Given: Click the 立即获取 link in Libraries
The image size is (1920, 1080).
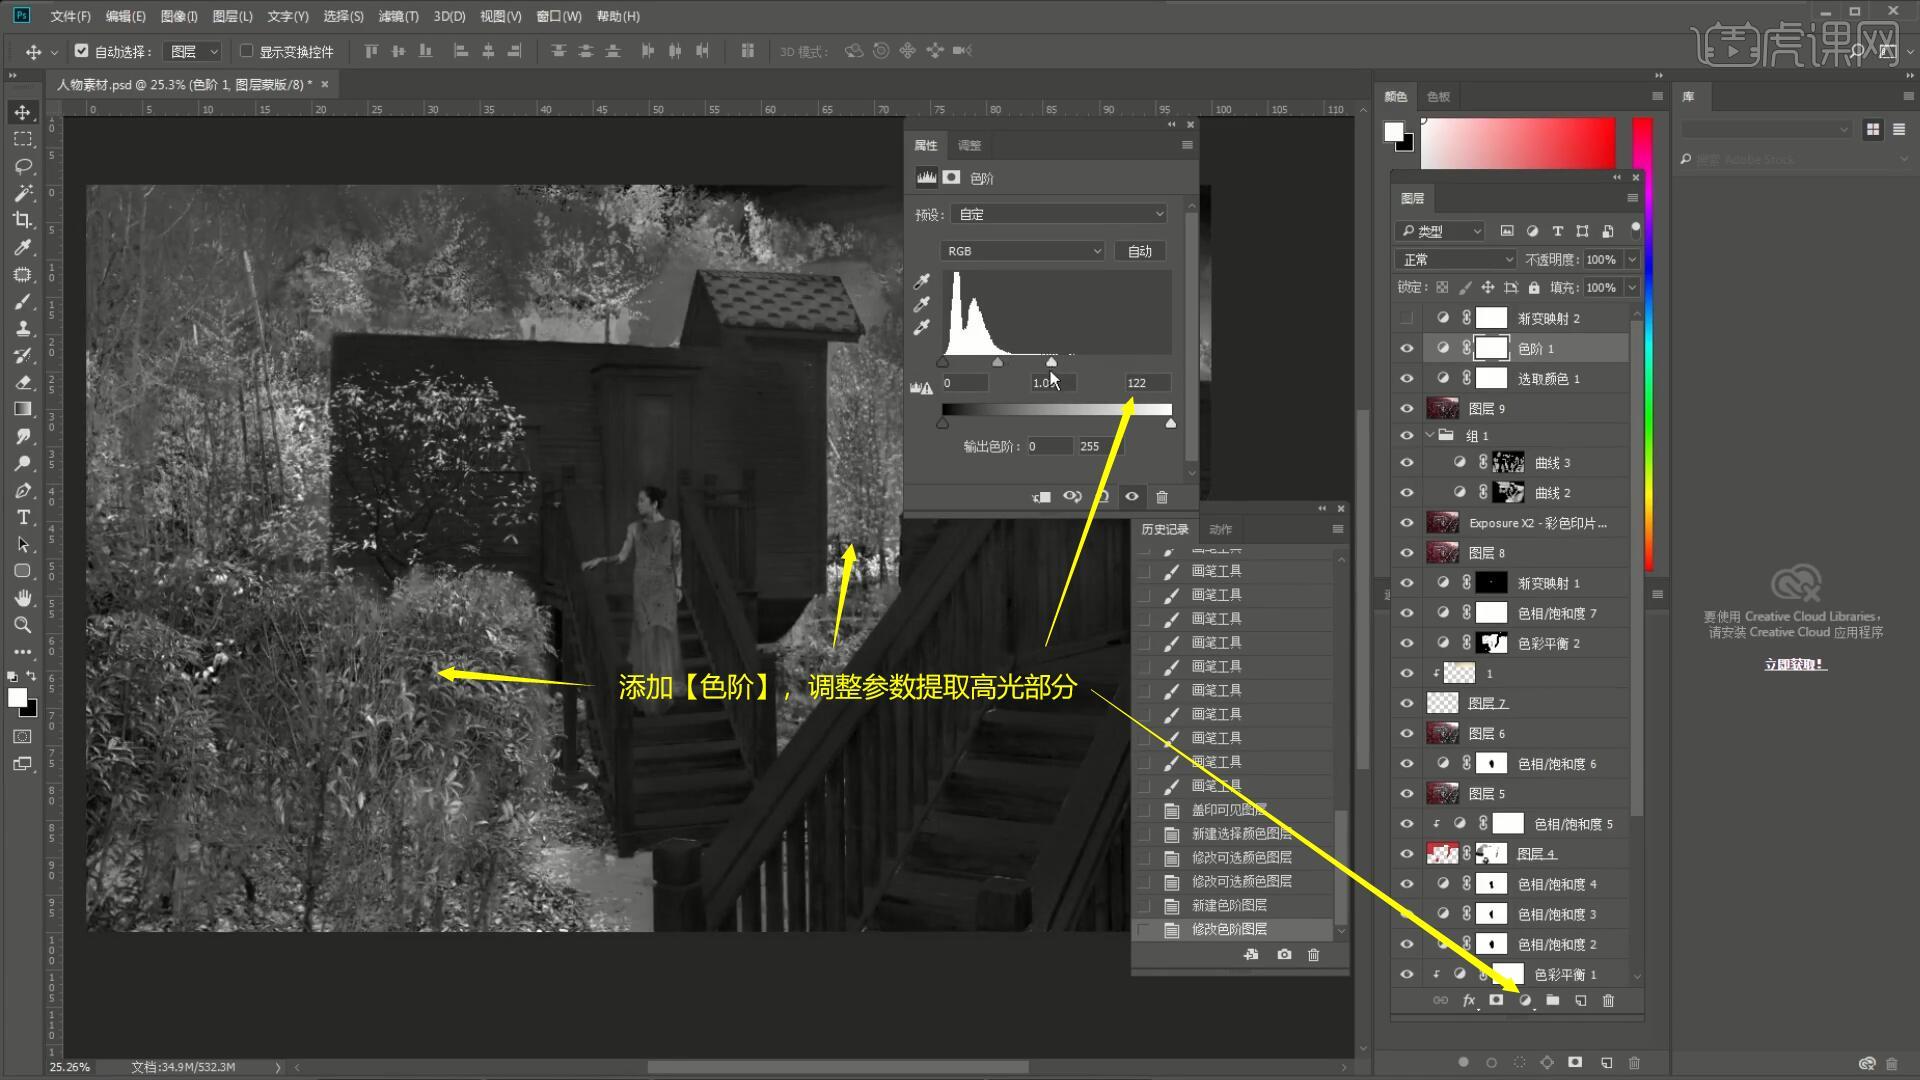Looking at the screenshot, I should point(1794,664).
